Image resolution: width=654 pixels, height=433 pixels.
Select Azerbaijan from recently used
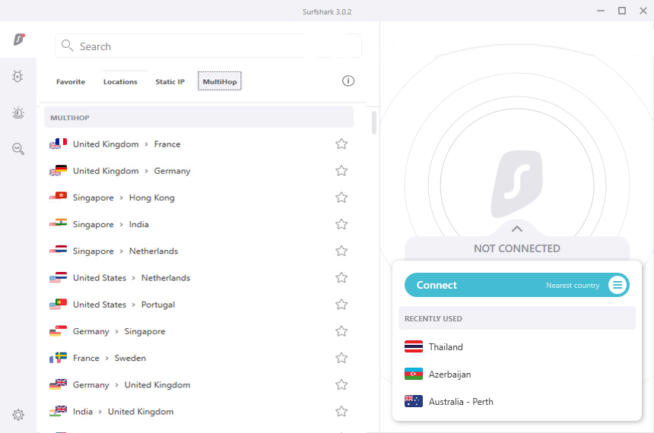pos(517,374)
